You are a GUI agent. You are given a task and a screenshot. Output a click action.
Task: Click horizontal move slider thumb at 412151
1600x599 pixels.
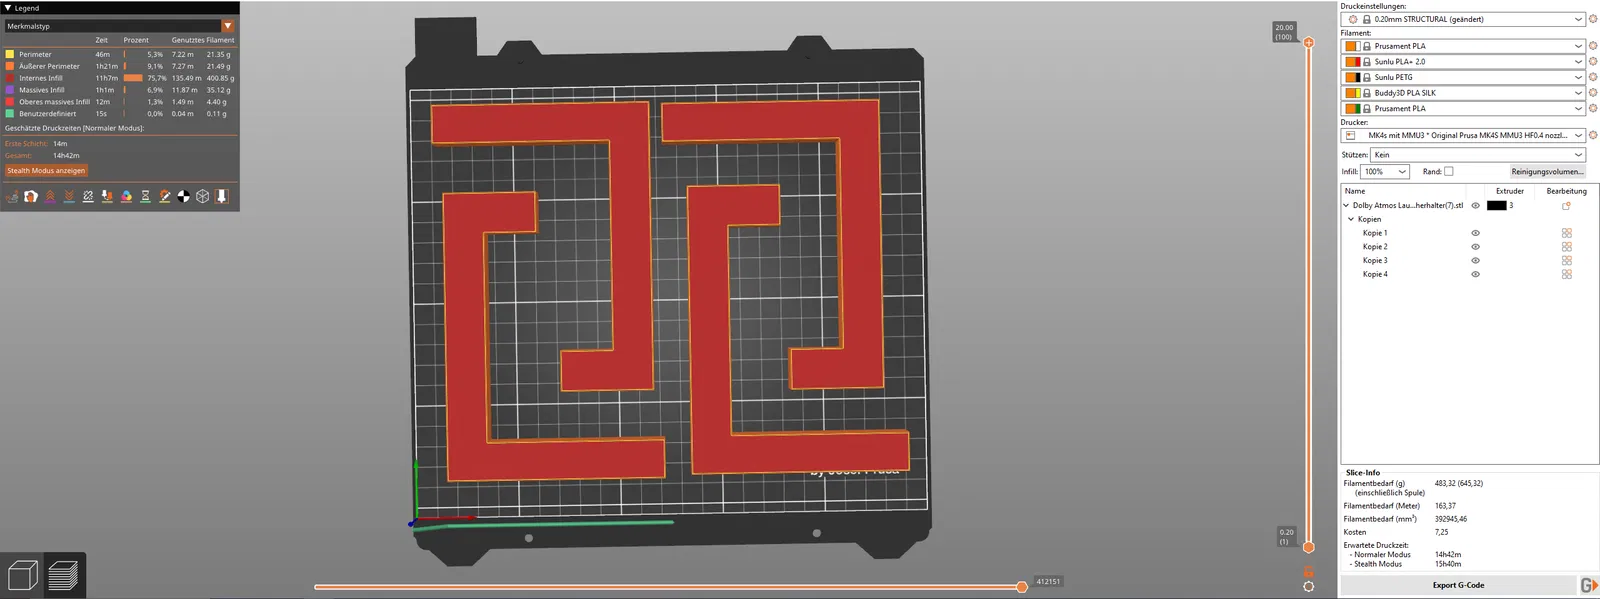coord(1021,587)
